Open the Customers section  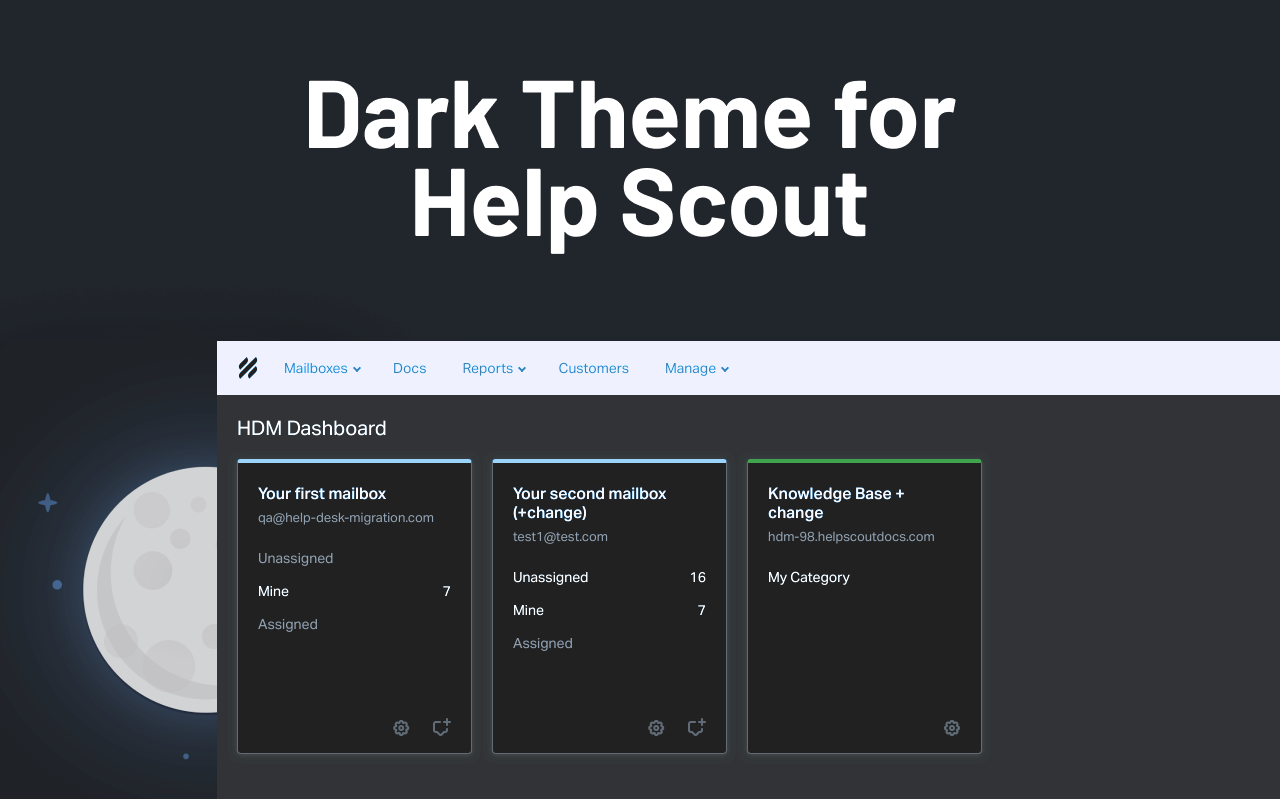click(593, 368)
